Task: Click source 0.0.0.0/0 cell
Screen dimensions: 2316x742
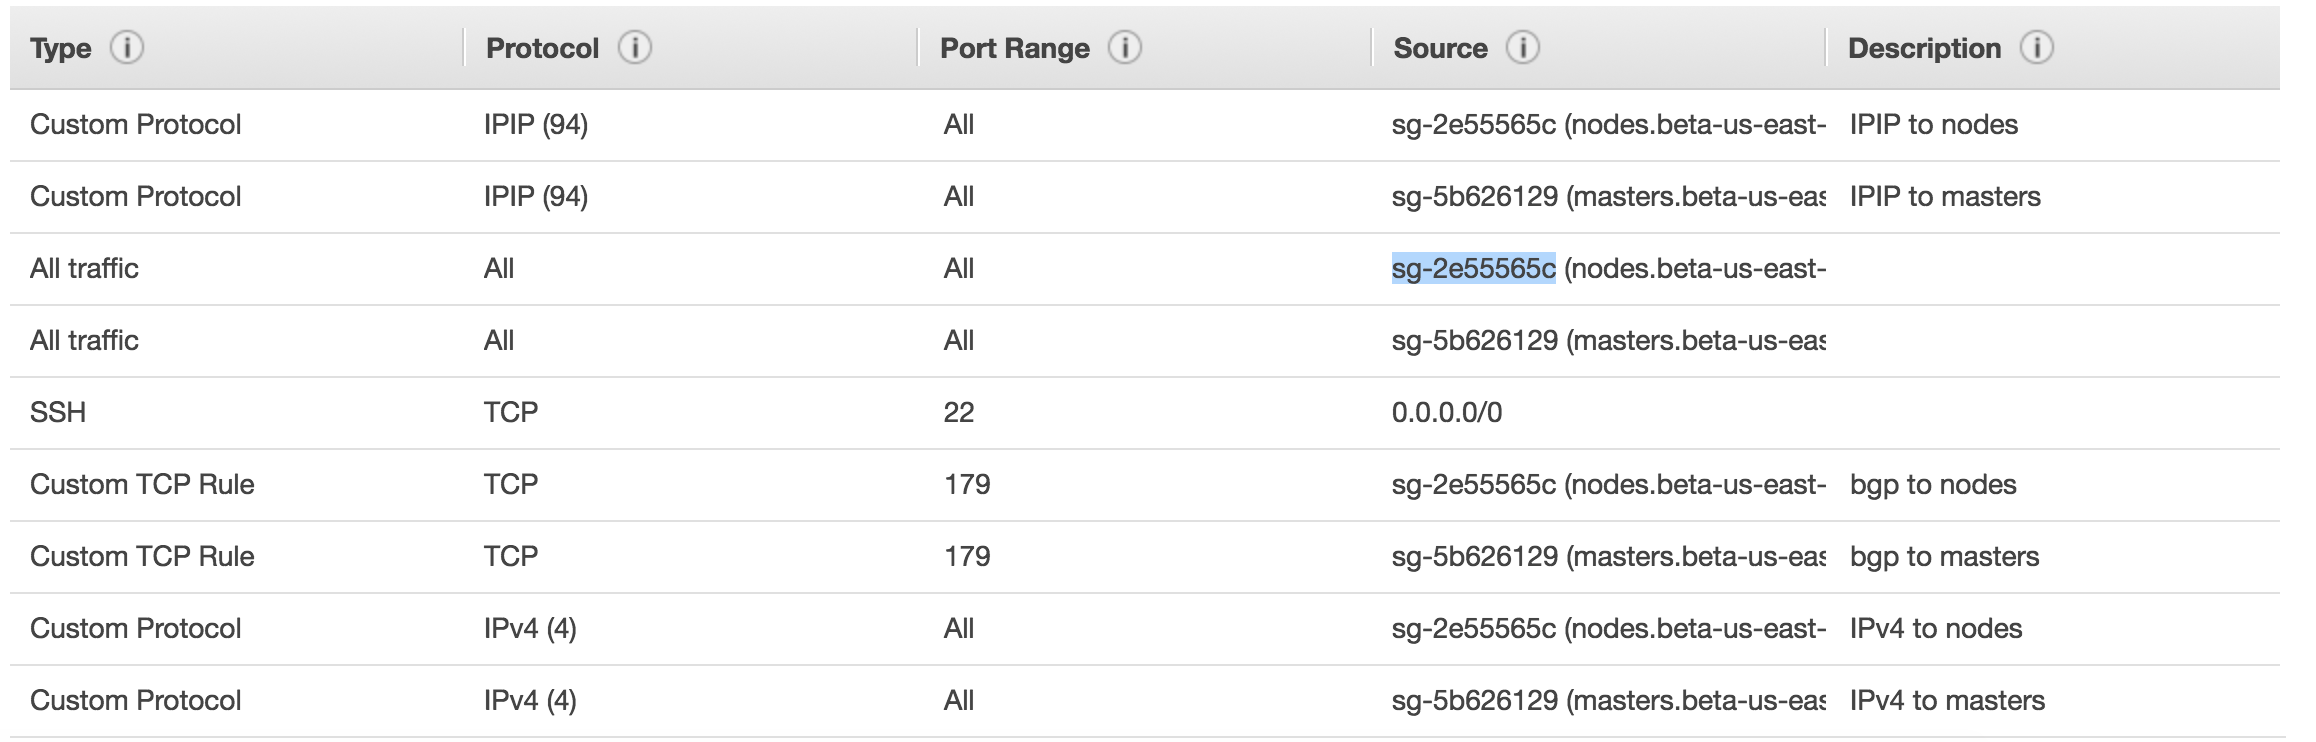Action: 1446,412
